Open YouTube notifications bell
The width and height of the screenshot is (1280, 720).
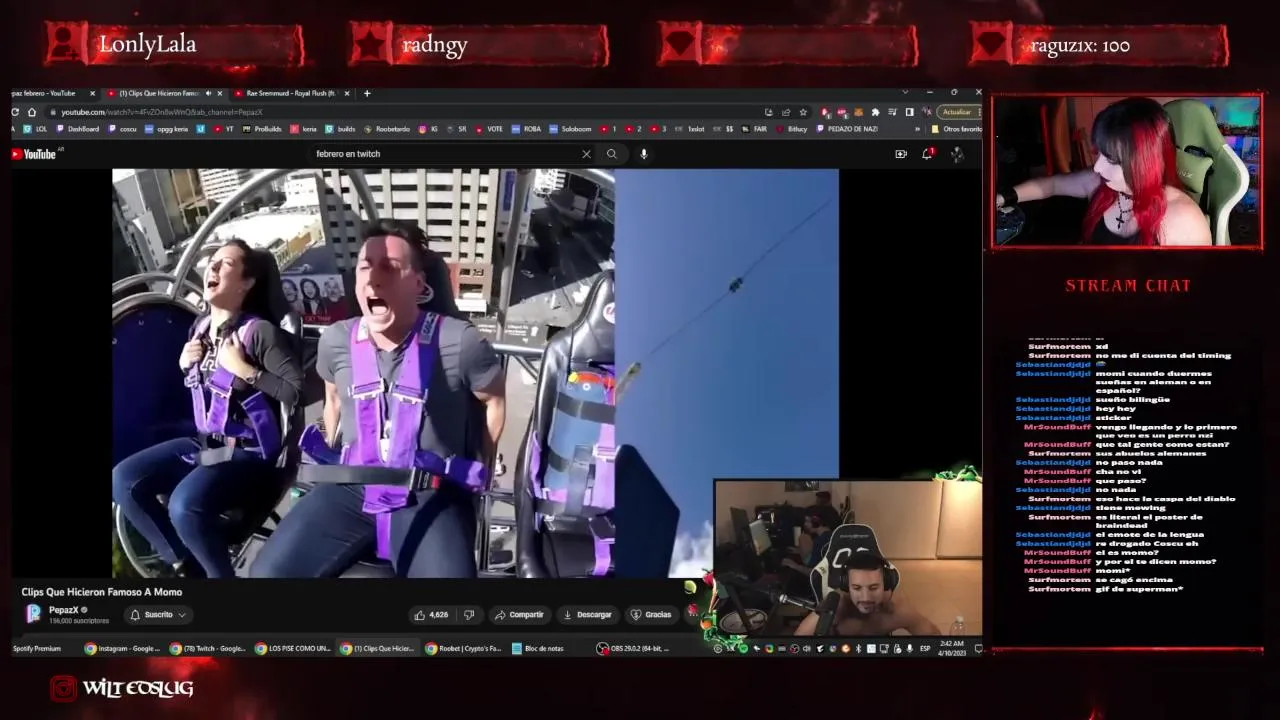click(928, 154)
